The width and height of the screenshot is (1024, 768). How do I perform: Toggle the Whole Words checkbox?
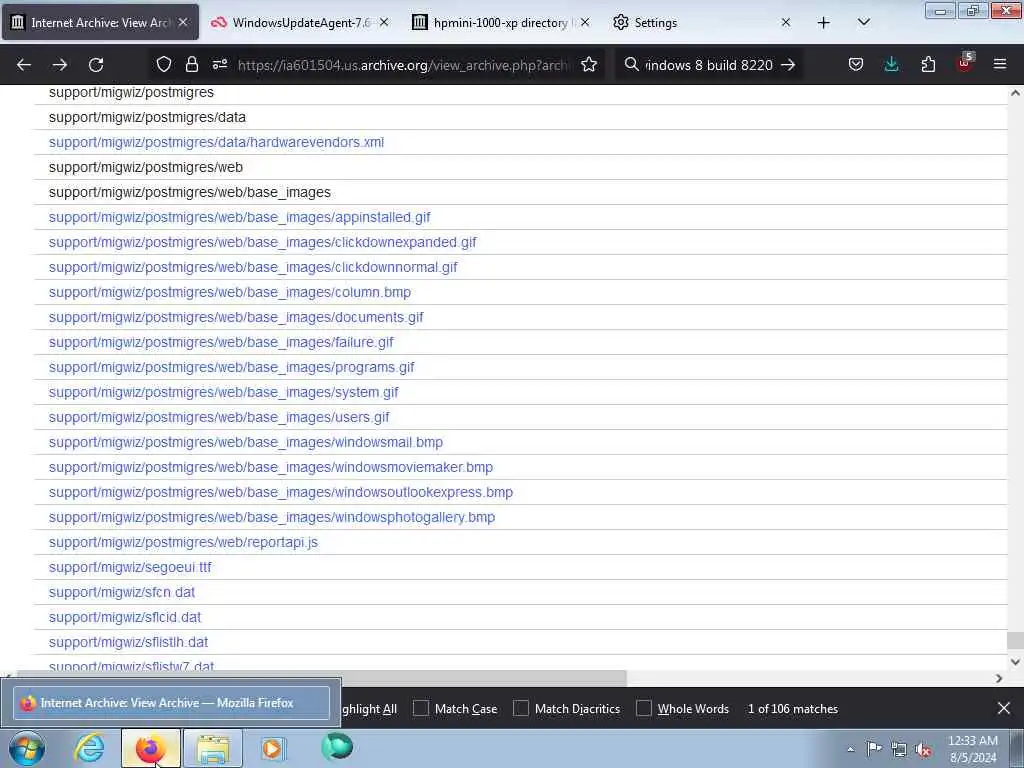(643, 708)
